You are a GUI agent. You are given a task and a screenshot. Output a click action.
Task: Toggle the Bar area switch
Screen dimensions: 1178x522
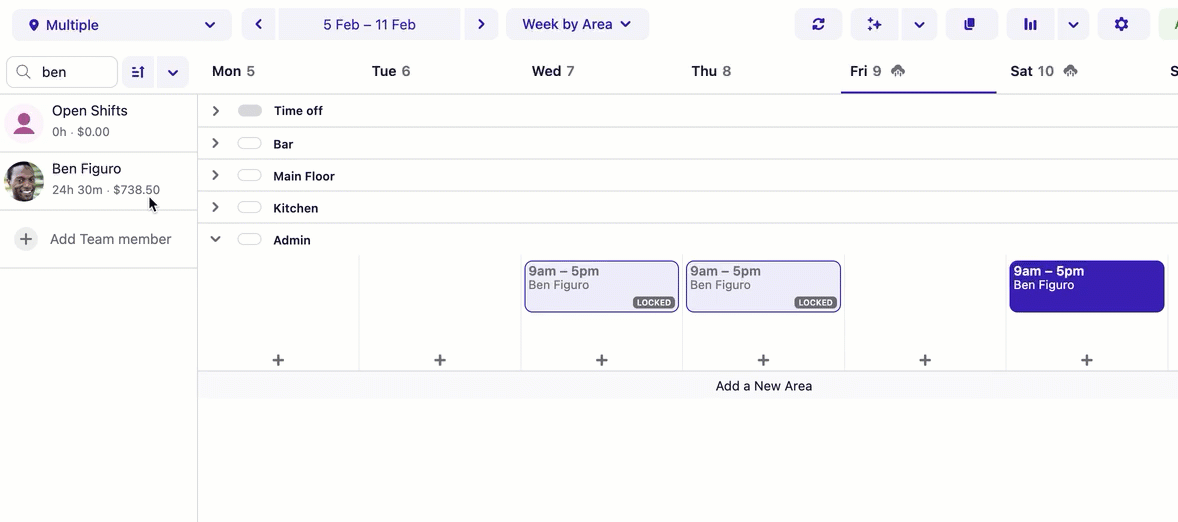(x=249, y=143)
